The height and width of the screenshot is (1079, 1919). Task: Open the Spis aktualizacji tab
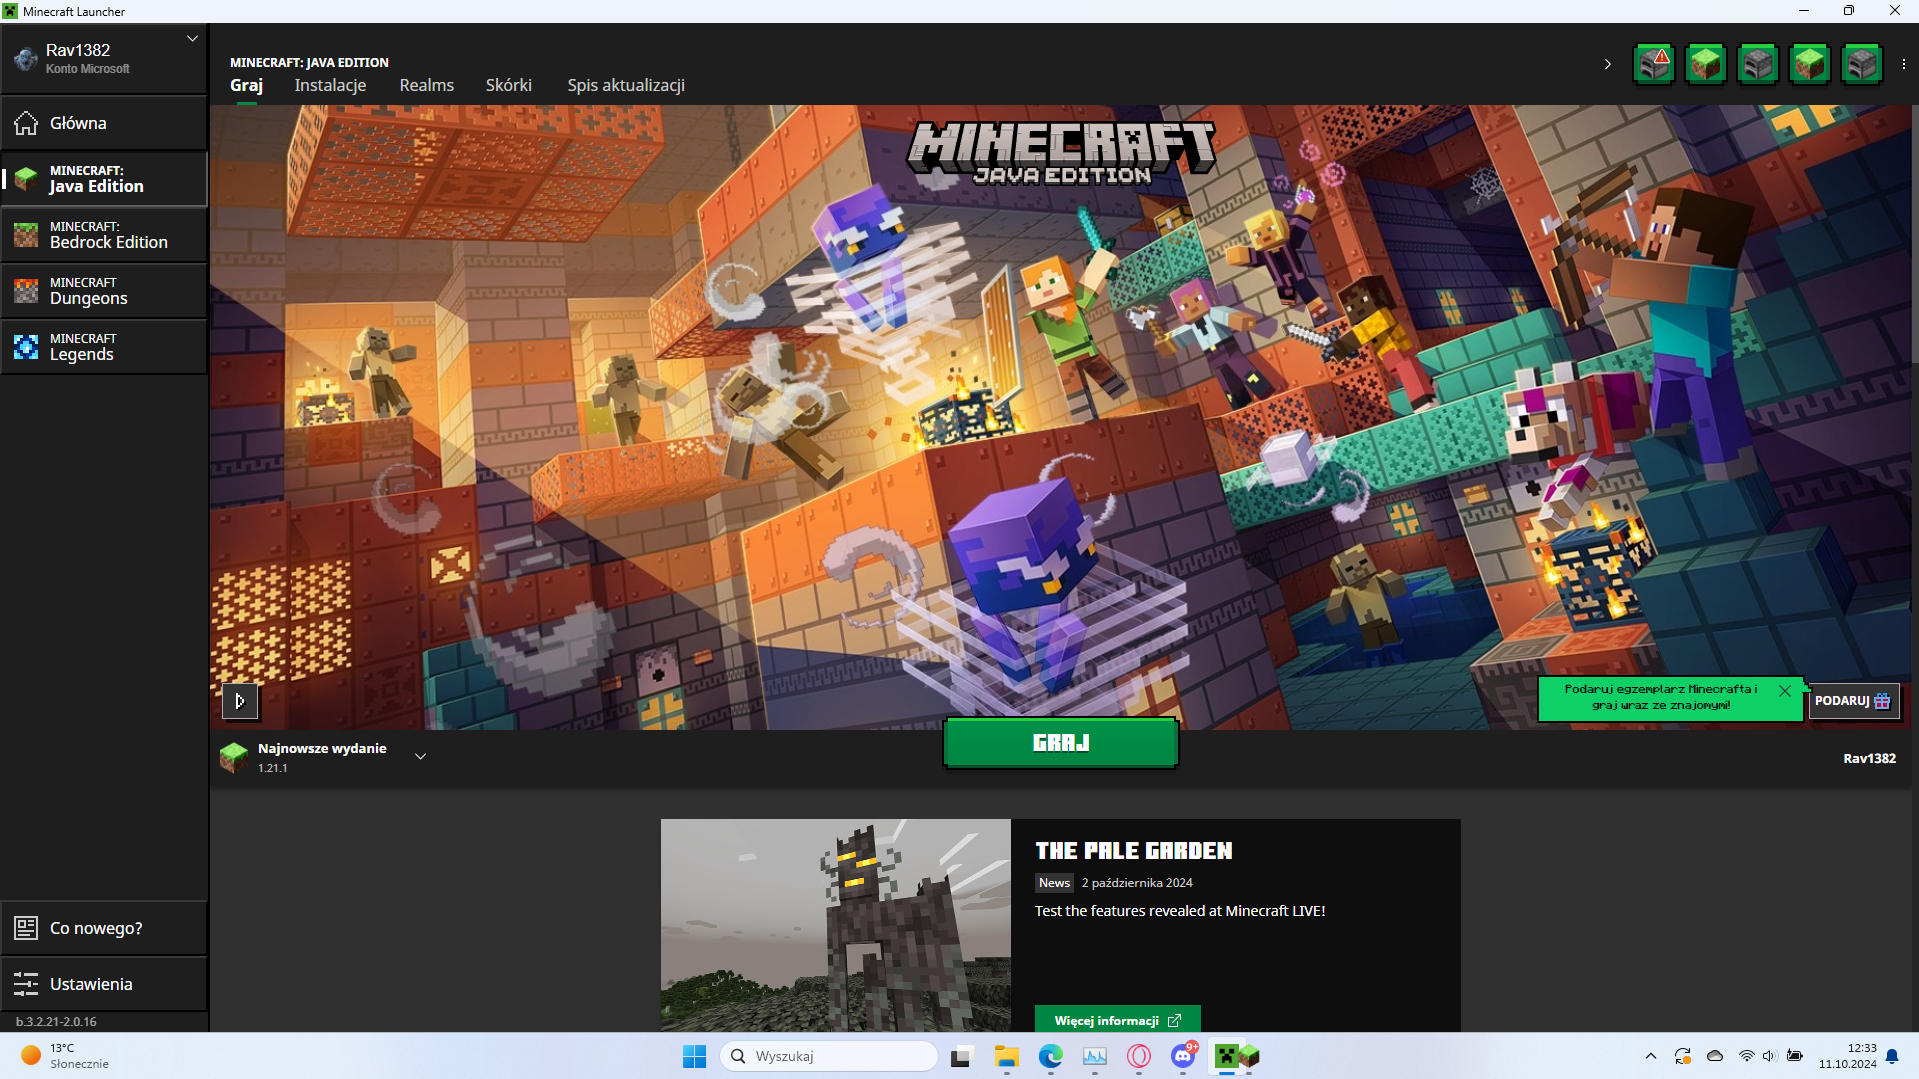pyautogui.click(x=626, y=85)
